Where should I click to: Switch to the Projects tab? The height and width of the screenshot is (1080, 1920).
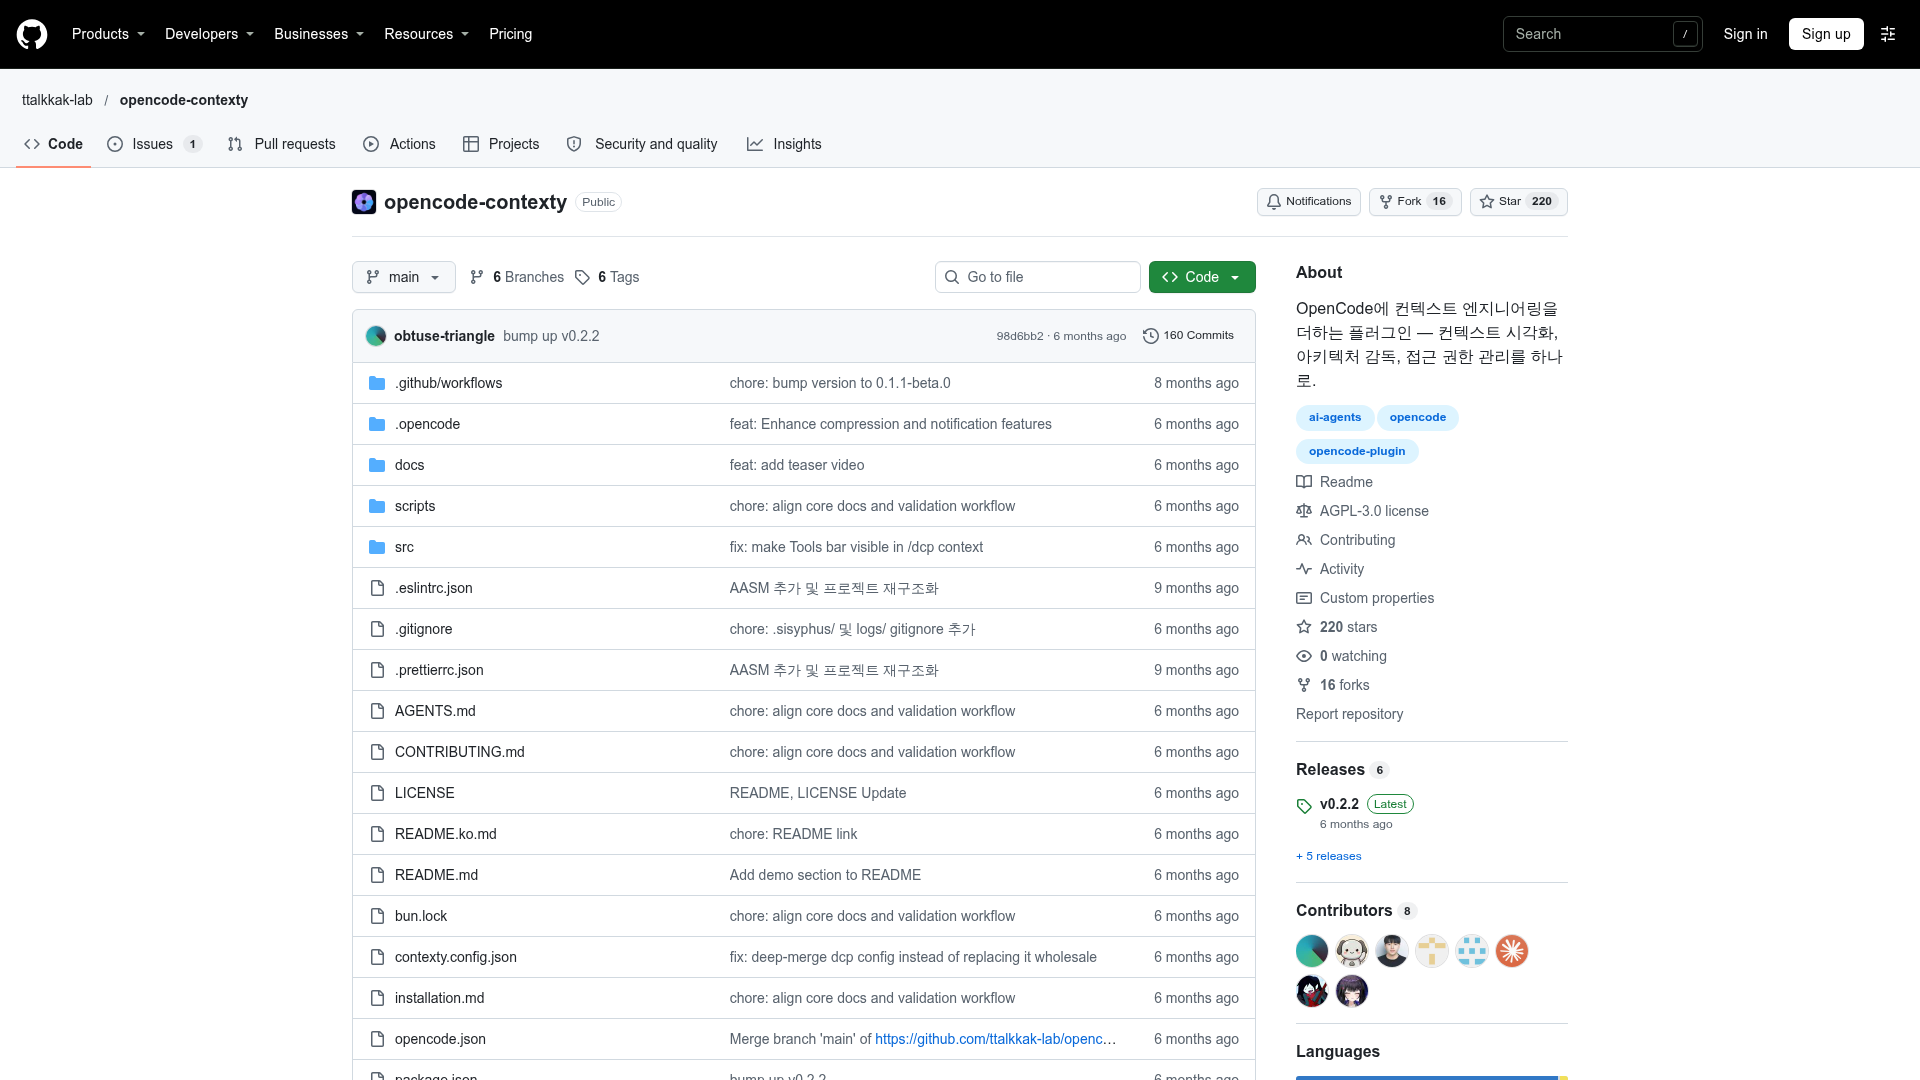501,144
